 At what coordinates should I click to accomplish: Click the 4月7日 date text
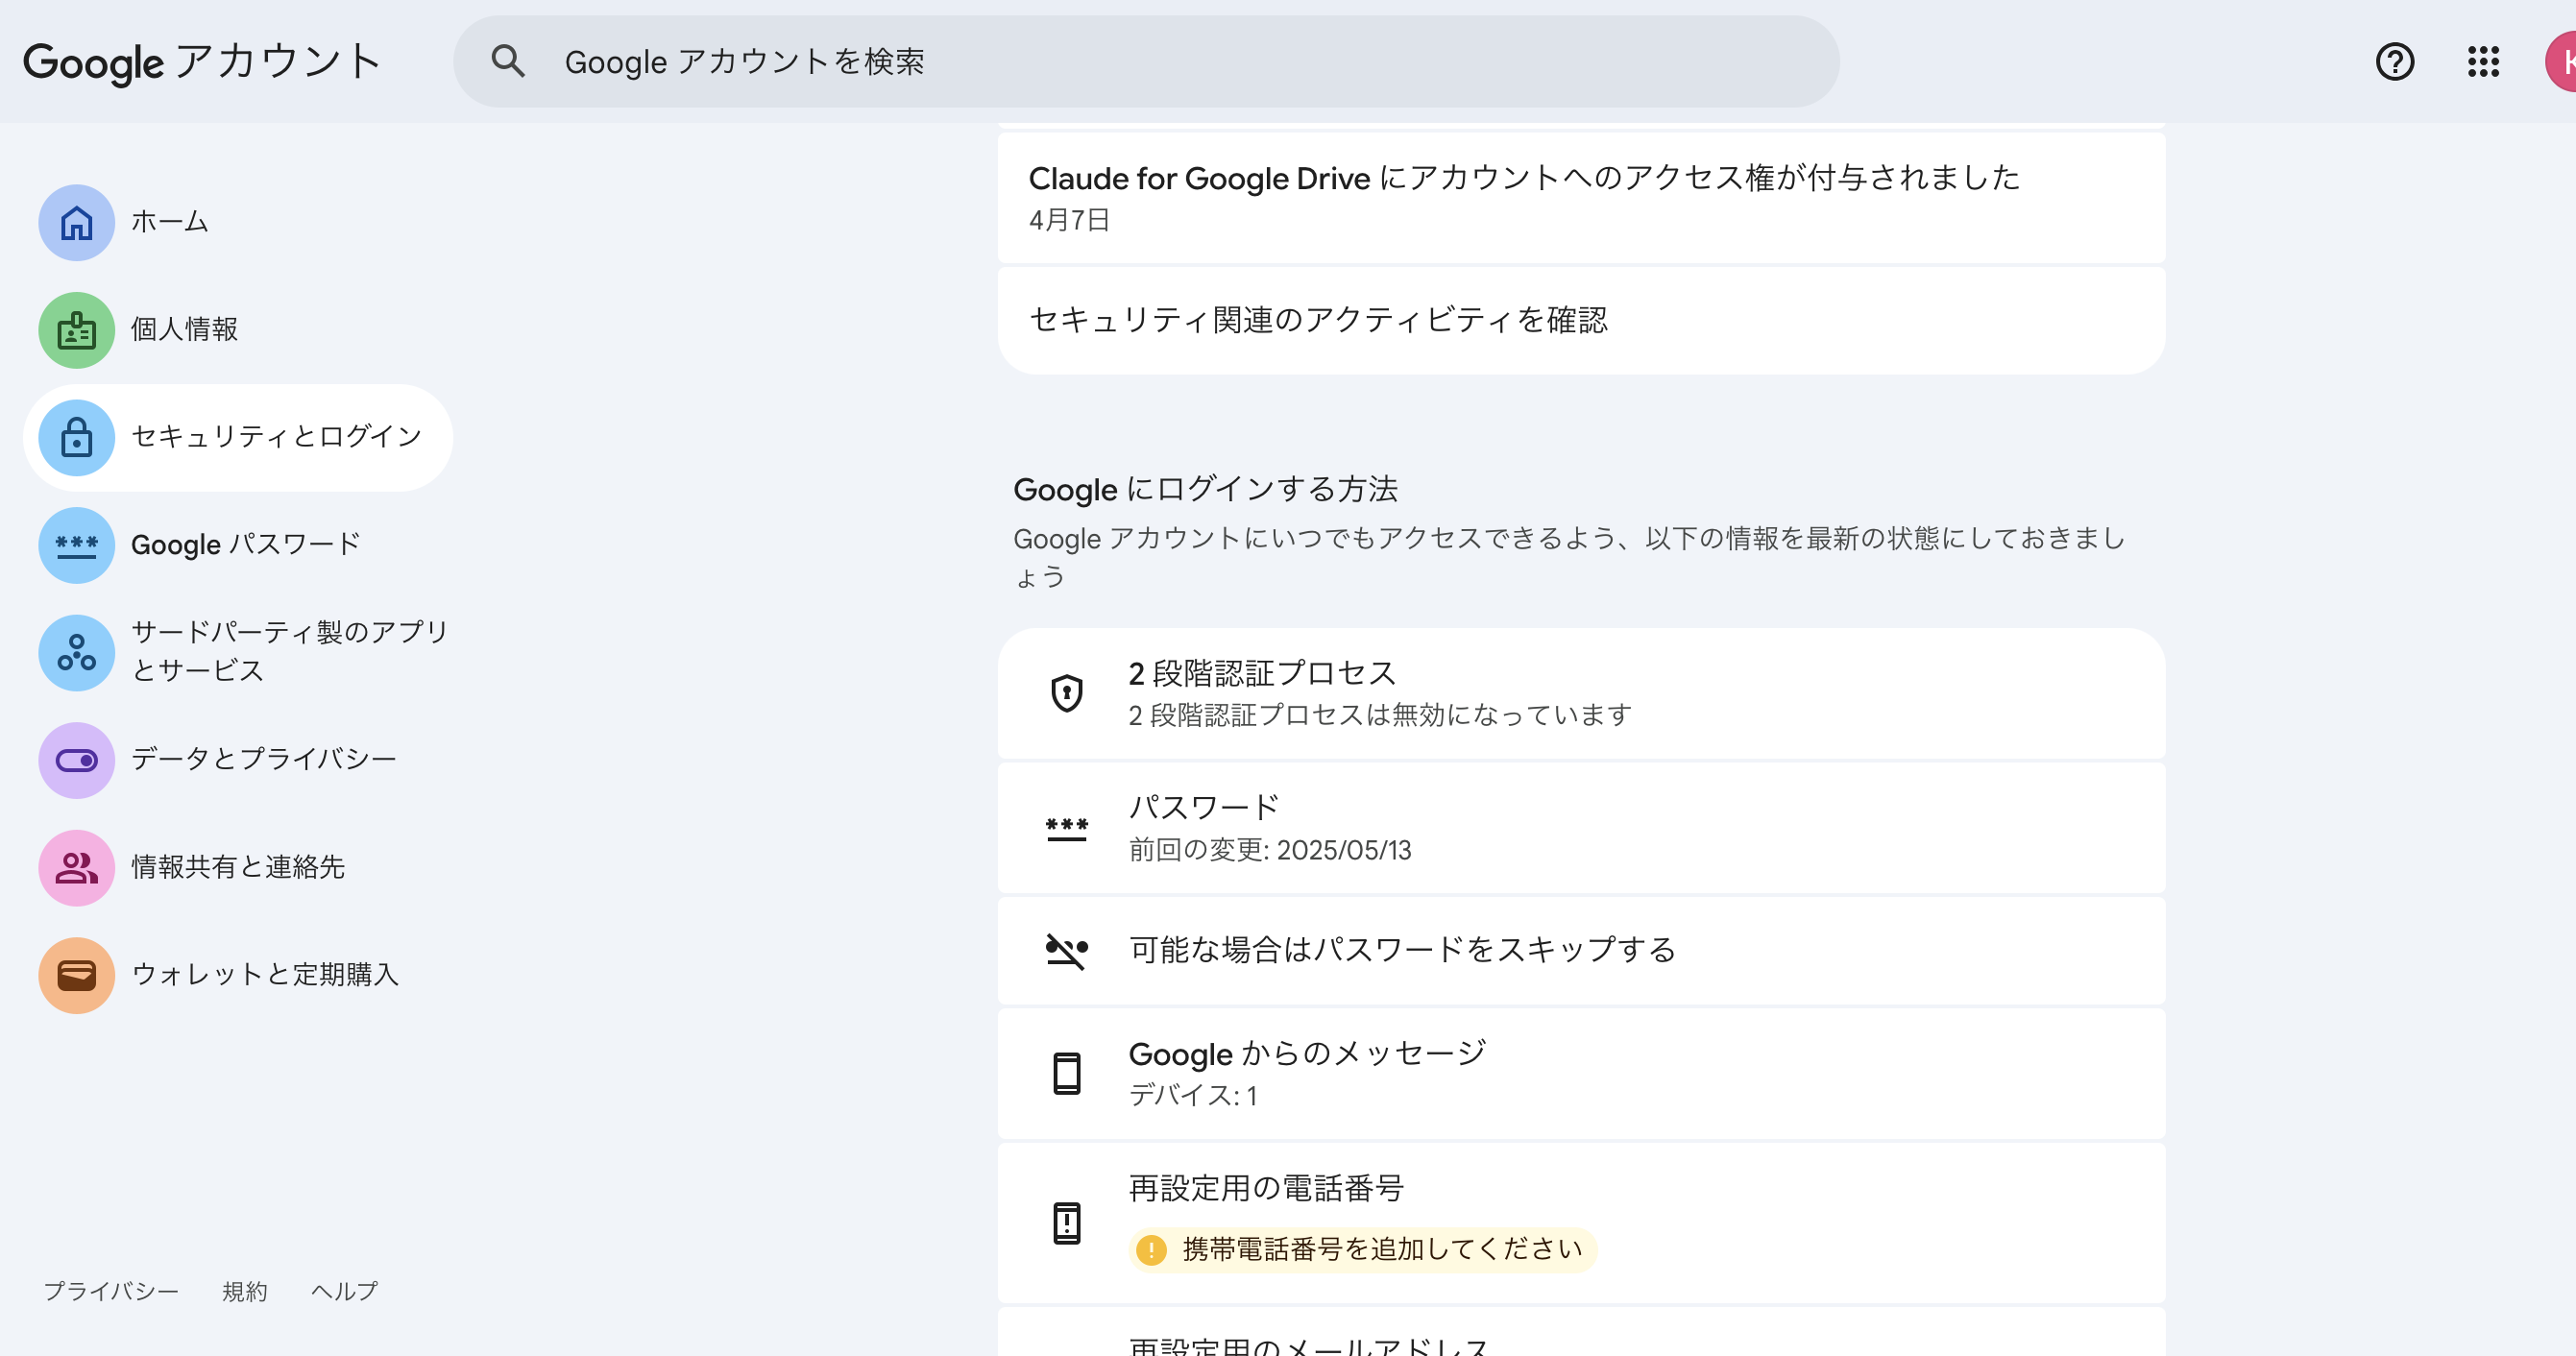[x=1069, y=220]
